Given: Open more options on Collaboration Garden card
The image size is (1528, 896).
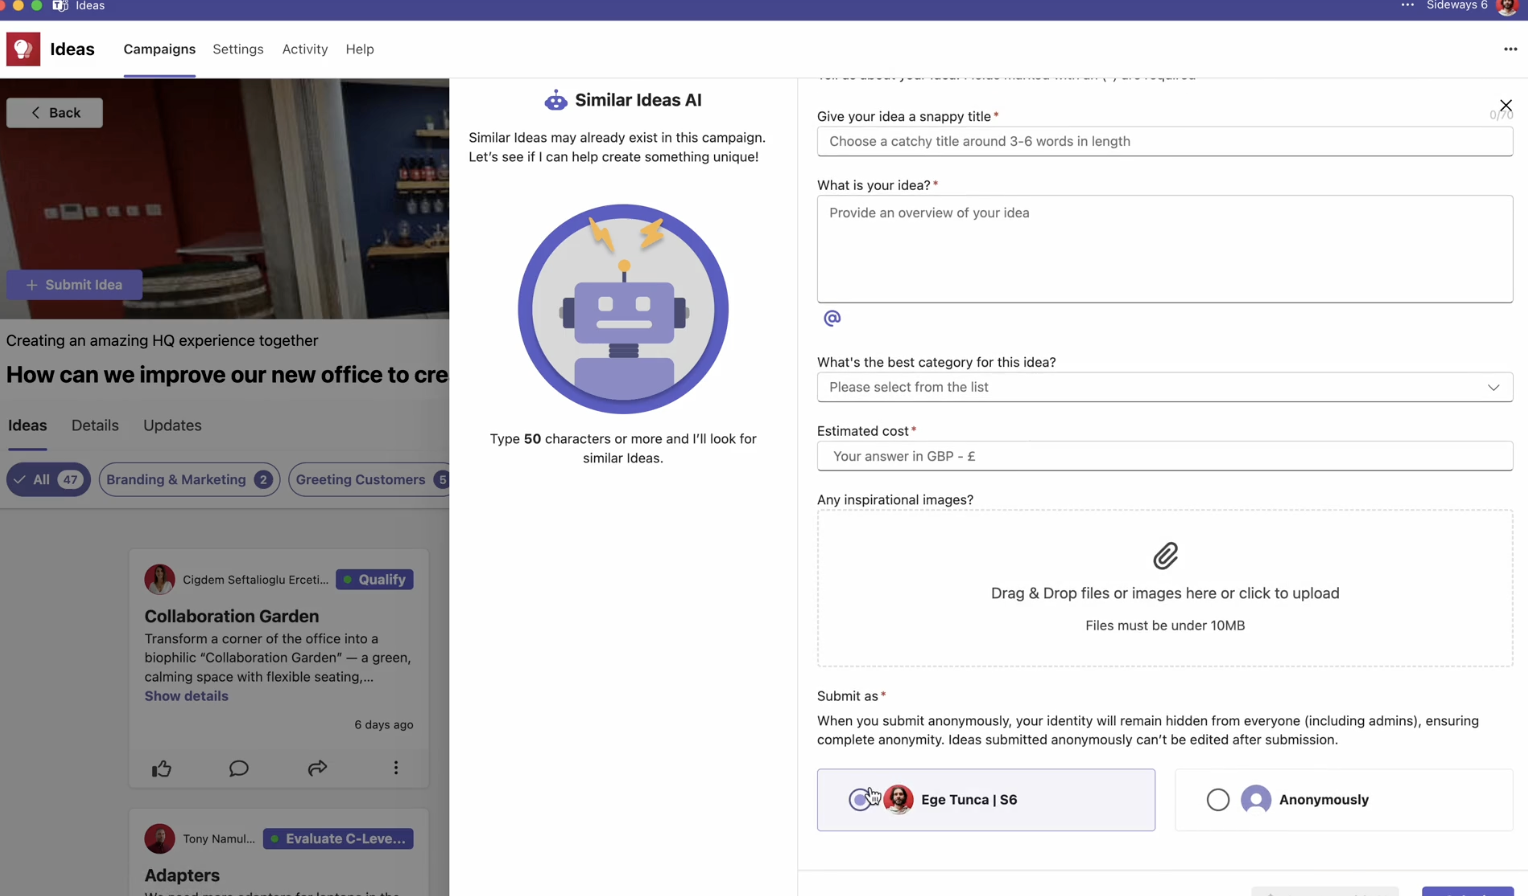Looking at the screenshot, I should (x=396, y=768).
